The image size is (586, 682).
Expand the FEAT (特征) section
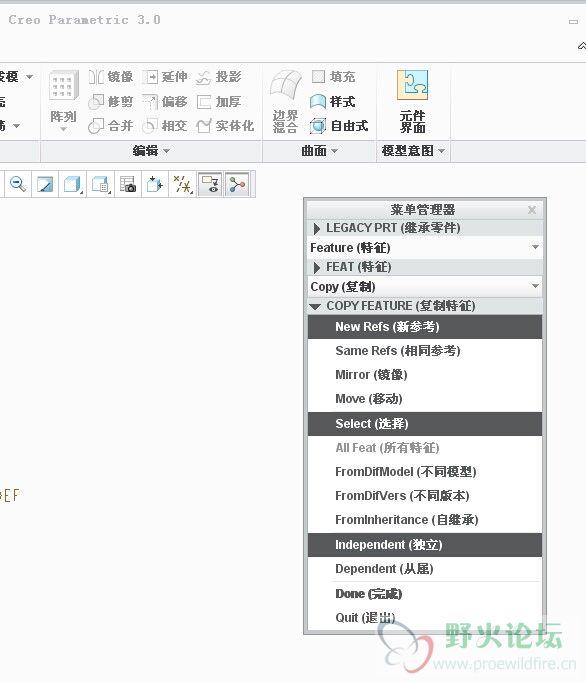coord(425,267)
